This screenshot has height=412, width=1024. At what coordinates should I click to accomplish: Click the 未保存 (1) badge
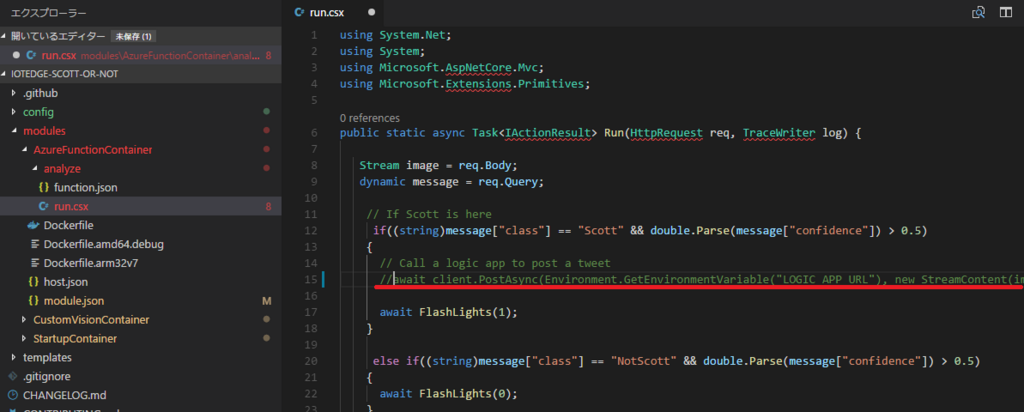point(134,36)
